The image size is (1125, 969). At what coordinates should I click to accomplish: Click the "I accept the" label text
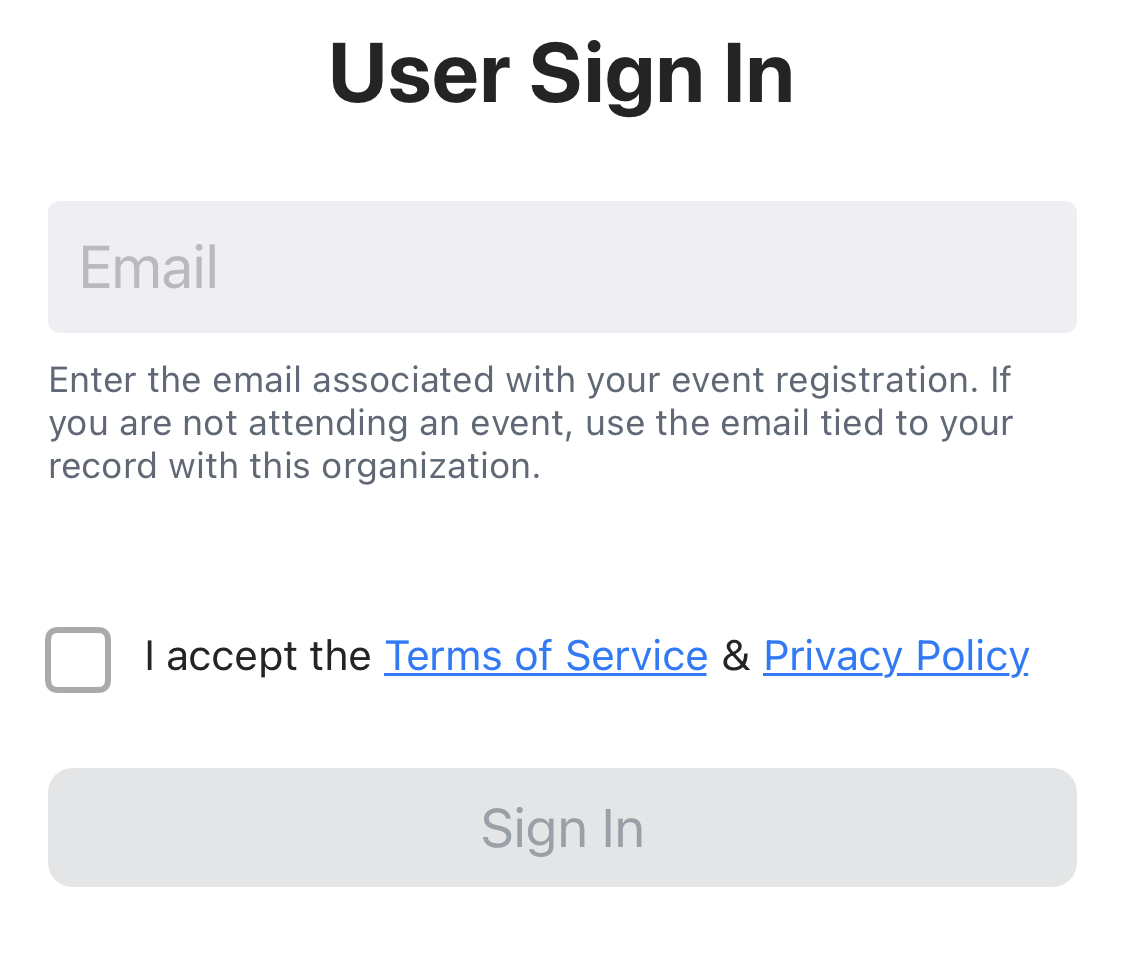(257, 656)
